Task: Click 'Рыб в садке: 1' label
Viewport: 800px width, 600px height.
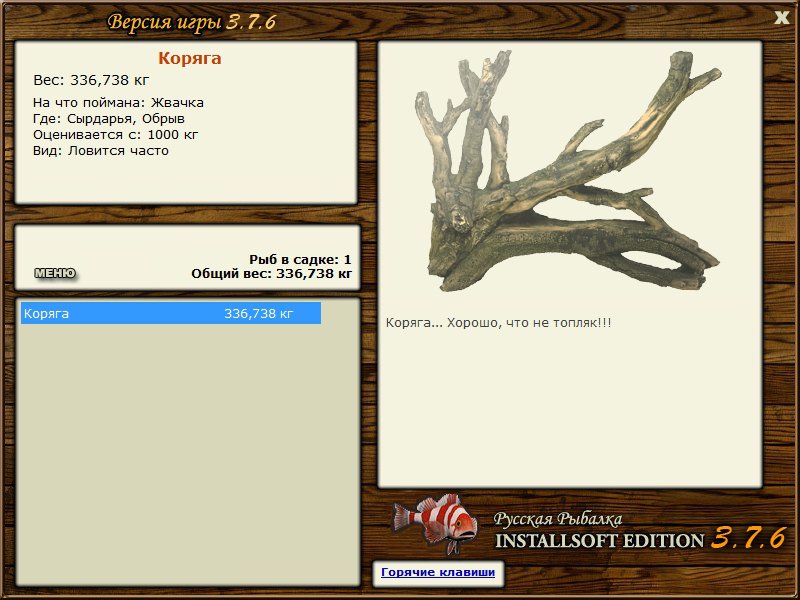Action: point(300,259)
